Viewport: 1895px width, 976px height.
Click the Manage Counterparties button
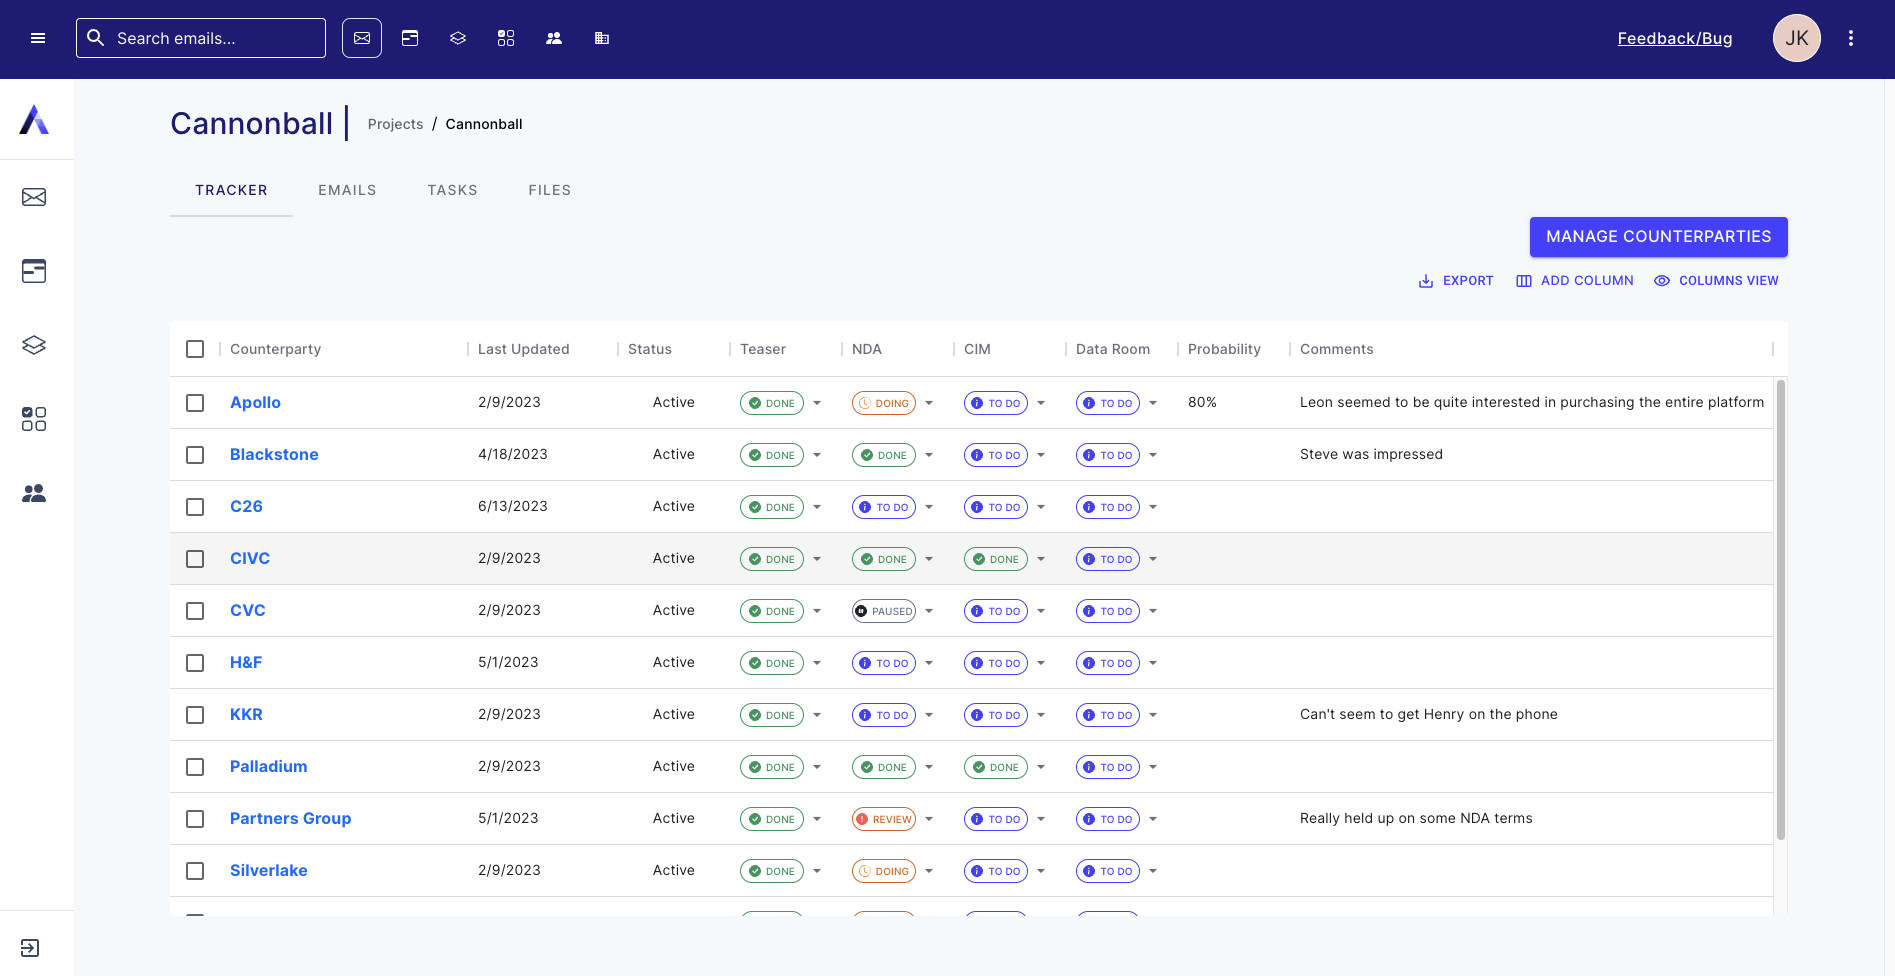1658,237
